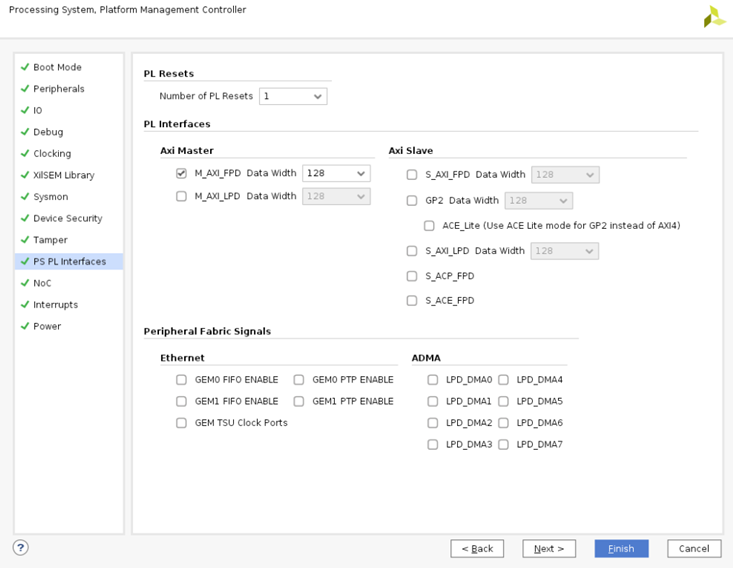This screenshot has width=733, height=568.
Task: Uncheck the M_AXI_FPD checkbox
Action: 181,173
